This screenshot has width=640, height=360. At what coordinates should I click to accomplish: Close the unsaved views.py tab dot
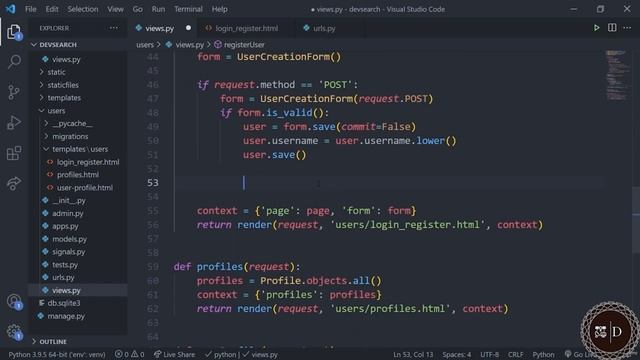point(188,28)
